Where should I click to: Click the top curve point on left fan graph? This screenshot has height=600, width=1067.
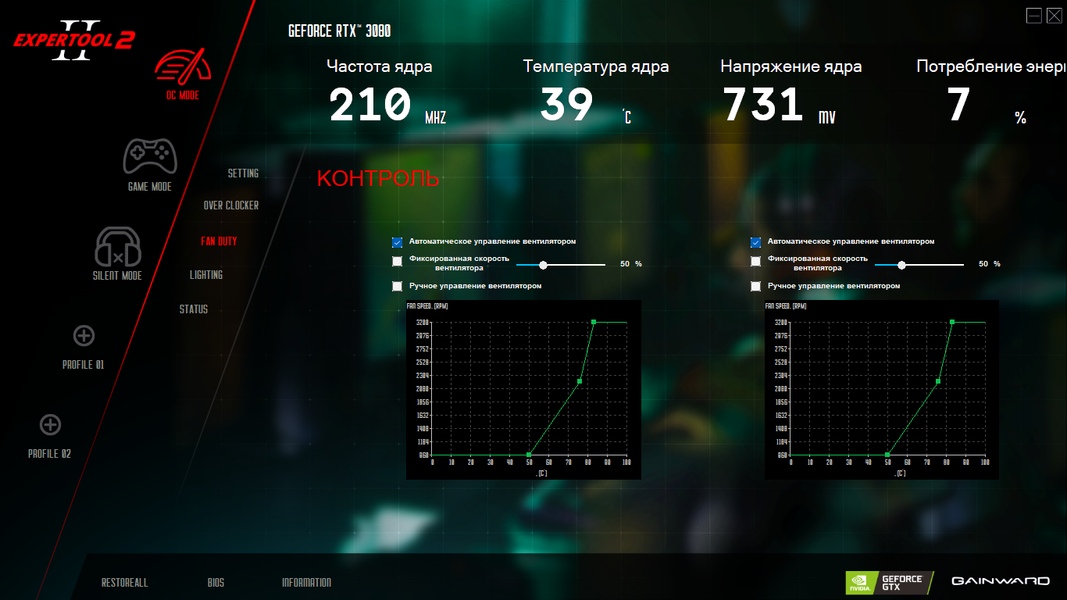pyautogui.click(x=593, y=322)
